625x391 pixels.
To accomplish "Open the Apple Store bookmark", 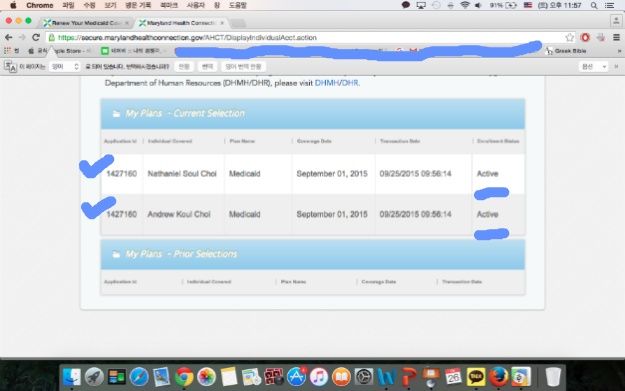I will (x=60, y=51).
